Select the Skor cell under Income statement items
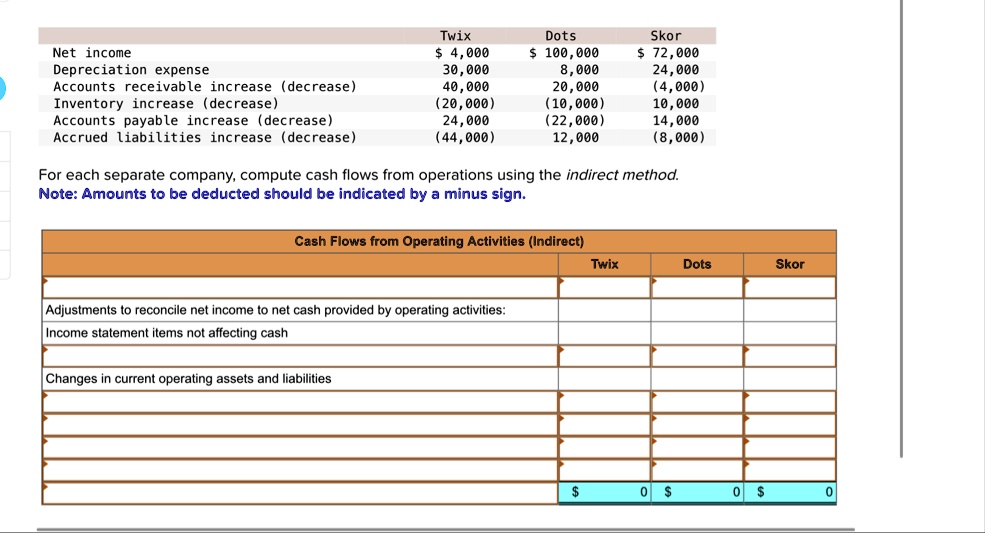The image size is (985, 533). click(790, 356)
